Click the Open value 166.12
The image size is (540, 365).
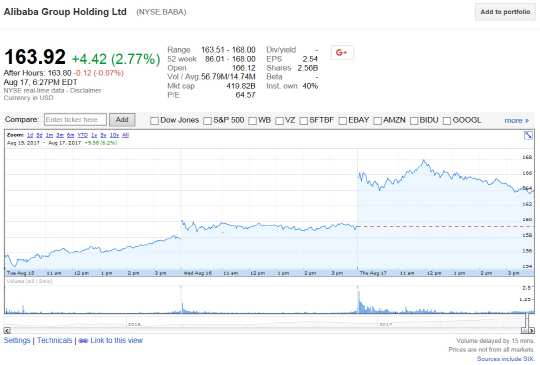coord(243,68)
